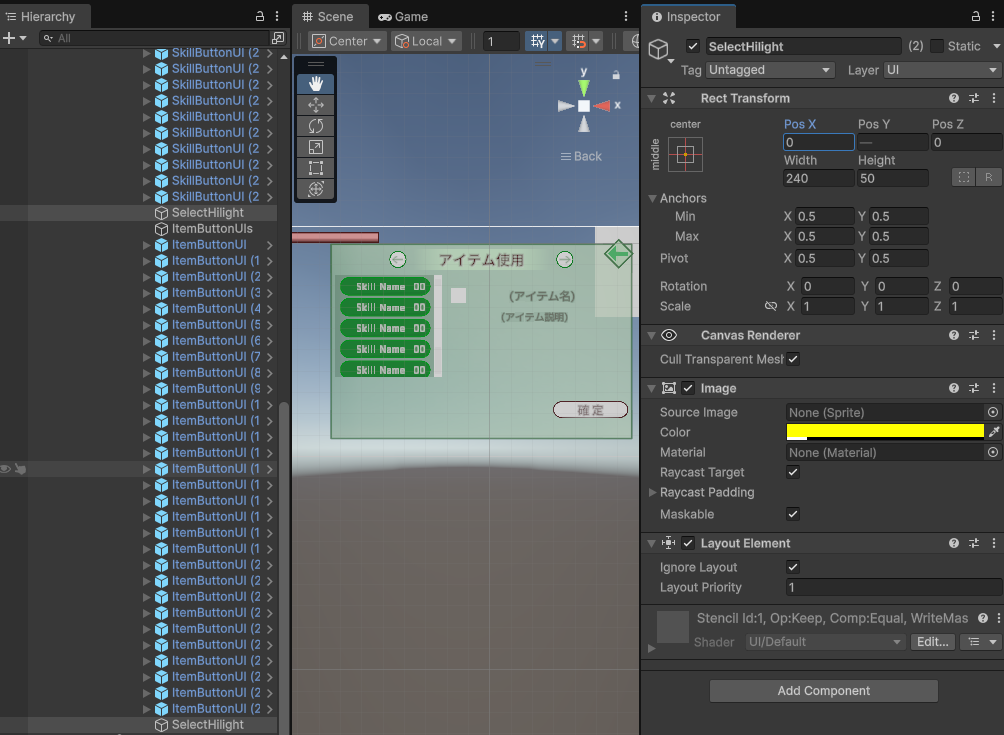
Task: Select the Scale tool
Action: (x=315, y=147)
